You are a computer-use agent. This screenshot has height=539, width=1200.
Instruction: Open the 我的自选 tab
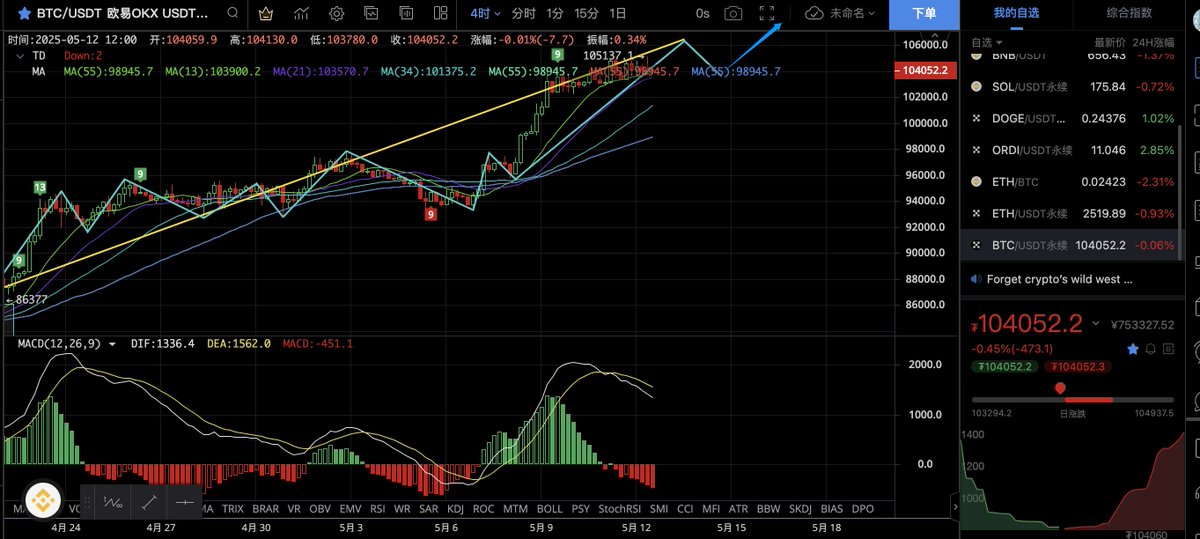click(x=1016, y=13)
